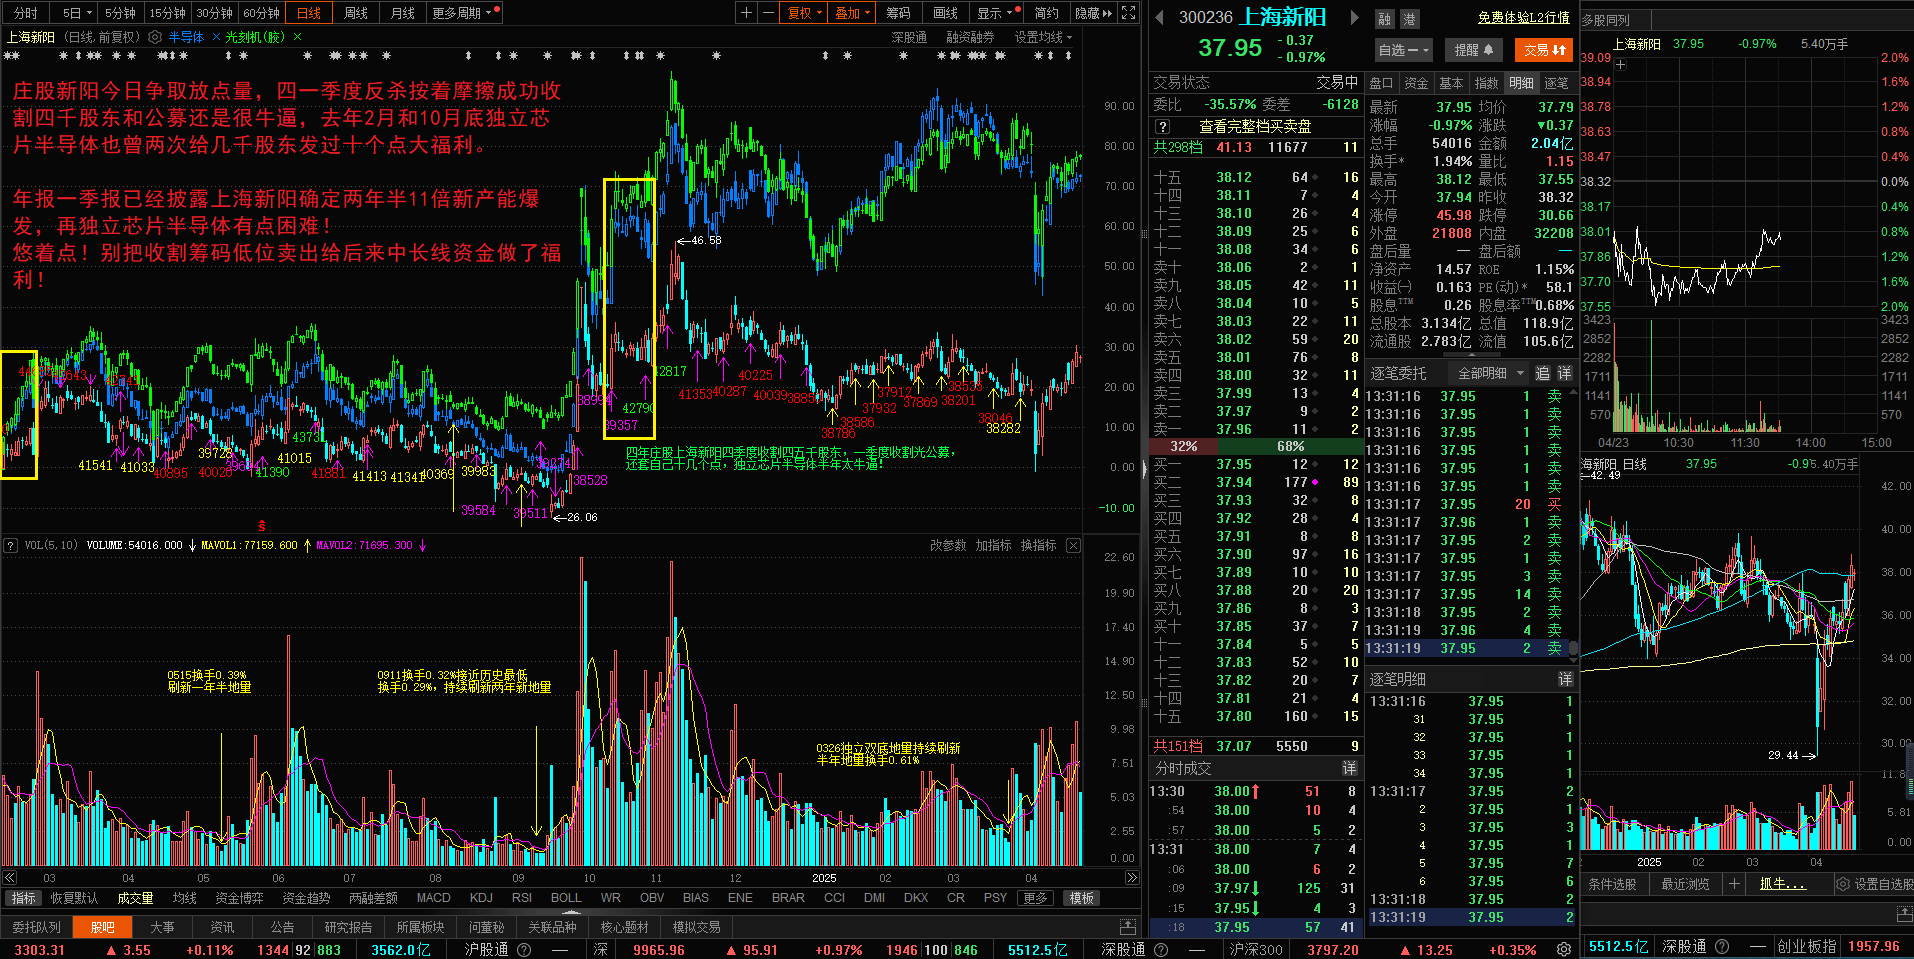Click the 港 Hong Kong connect badge
The image size is (1914, 959).
tap(1409, 19)
